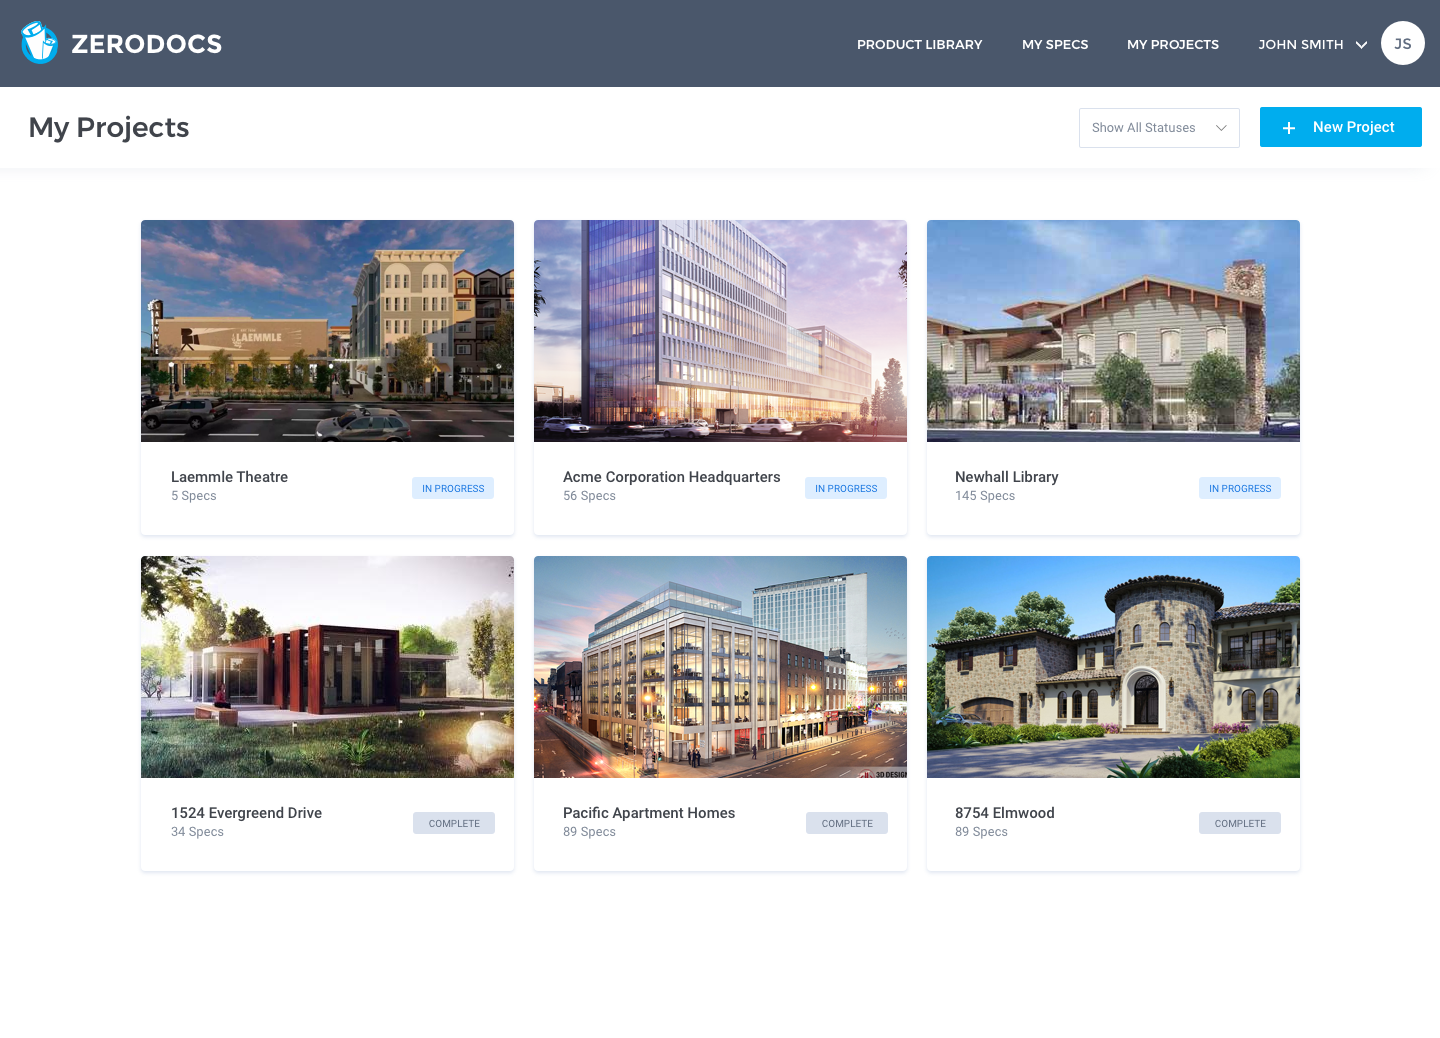Screen dimensions: 1440x1038
Task: Click the '145 Specs' text
Action: coord(985,496)
